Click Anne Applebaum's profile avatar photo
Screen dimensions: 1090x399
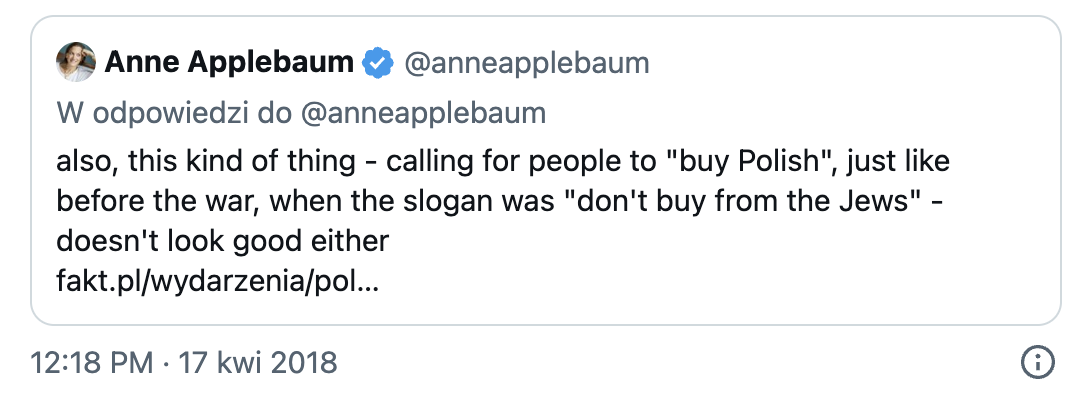pyautogui.click(x=76, y=62)
